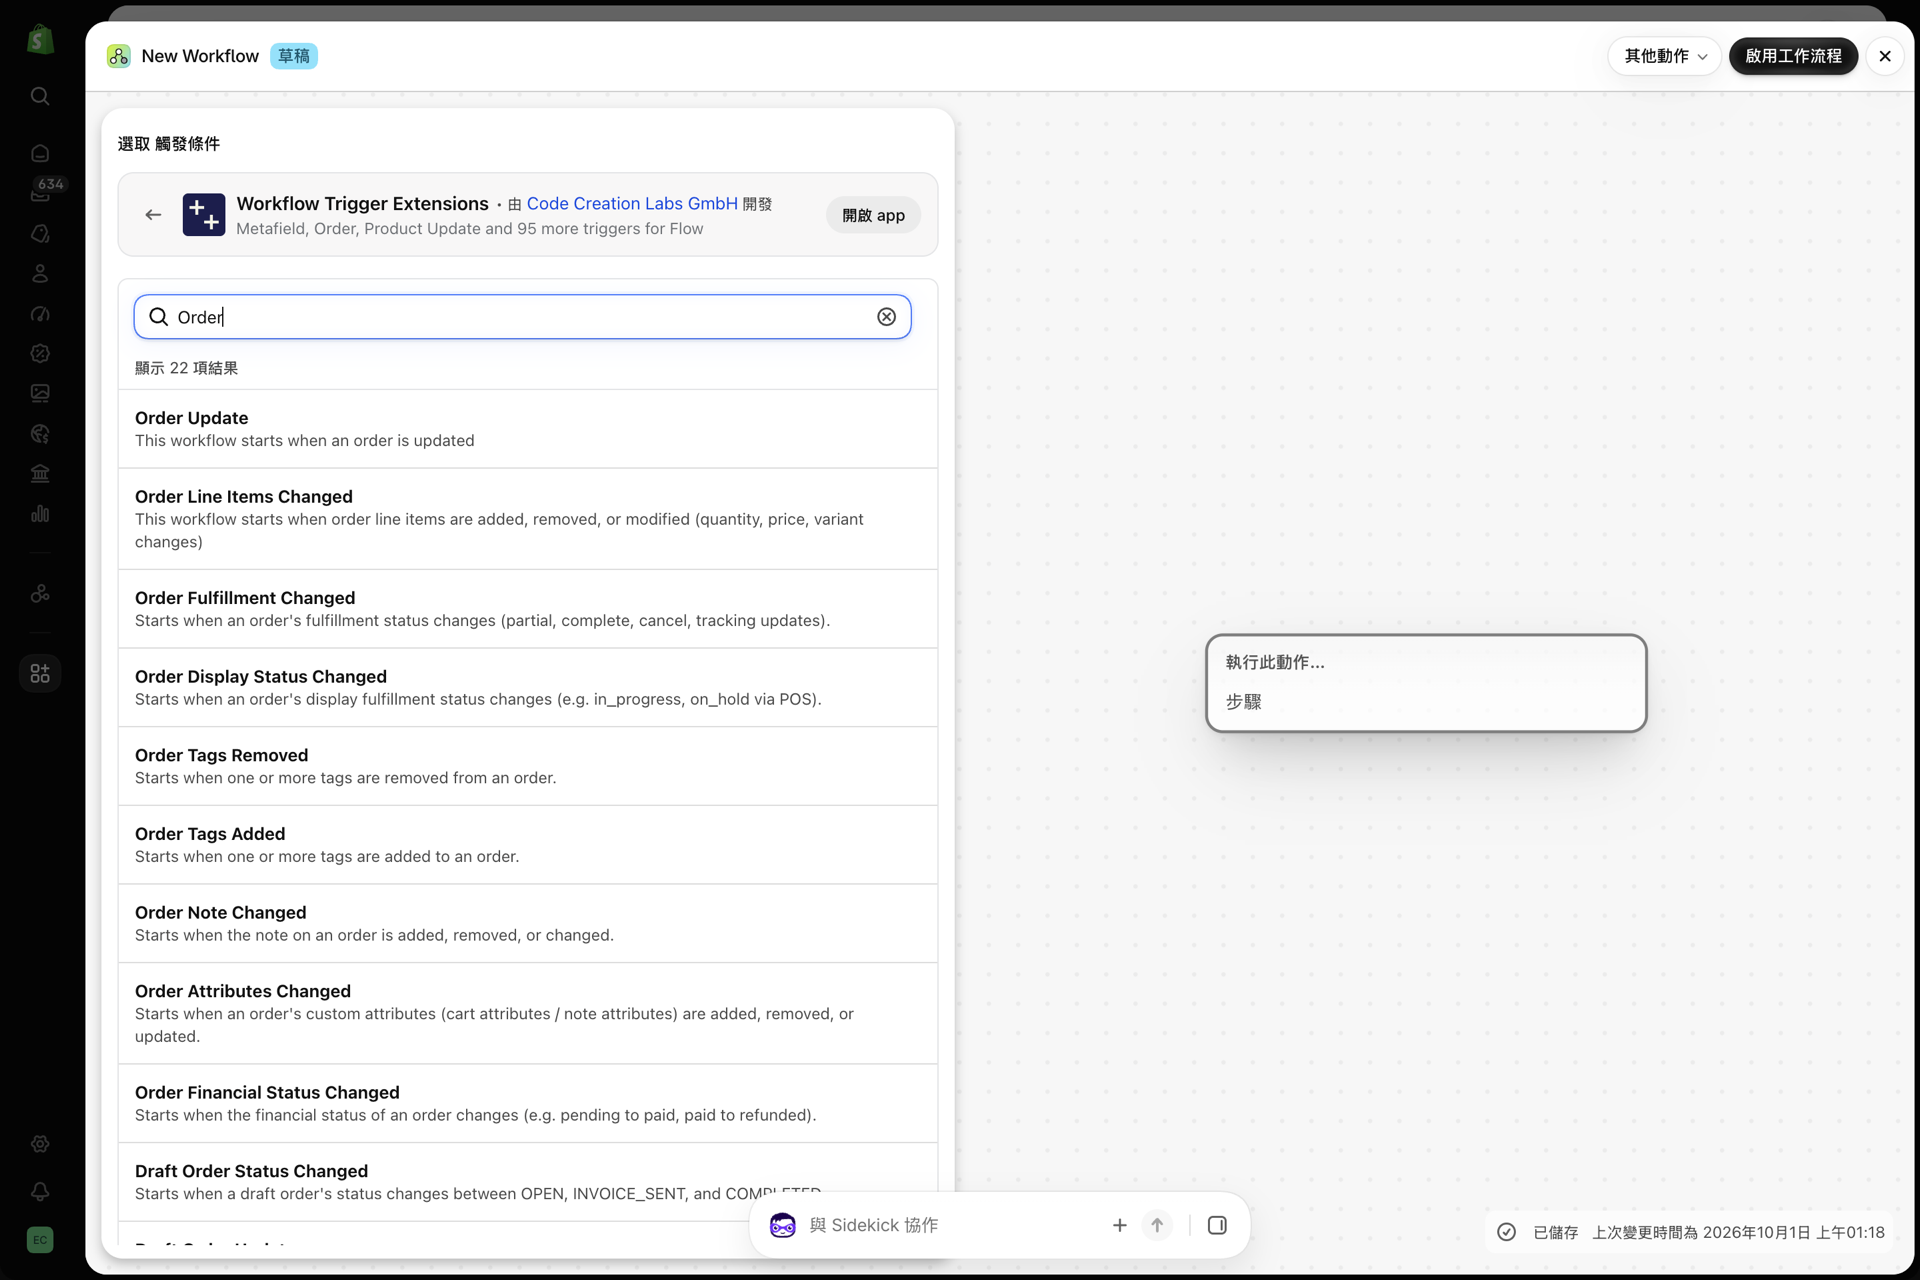Close the workflow editor with X

(x=1885, y=56)
